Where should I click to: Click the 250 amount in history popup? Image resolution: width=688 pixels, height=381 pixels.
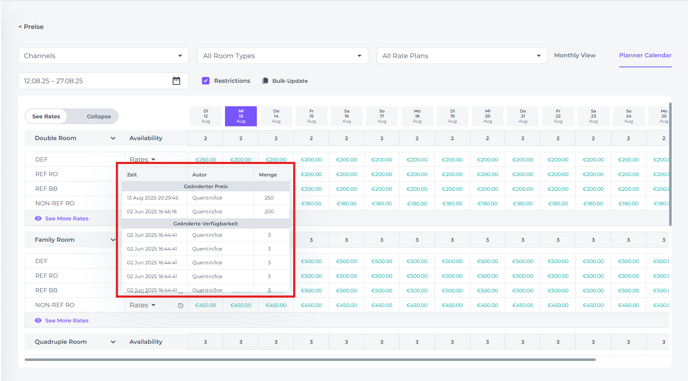coord(269,198)
